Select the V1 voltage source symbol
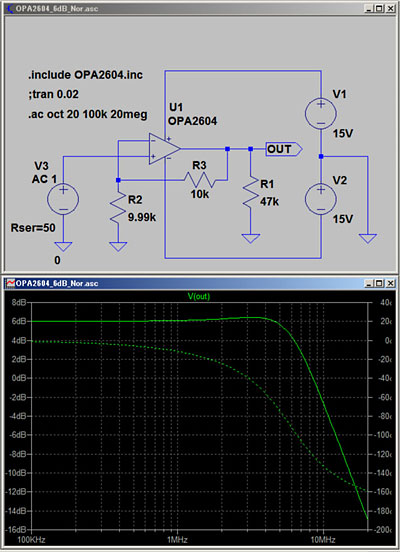 click(321, 113)
